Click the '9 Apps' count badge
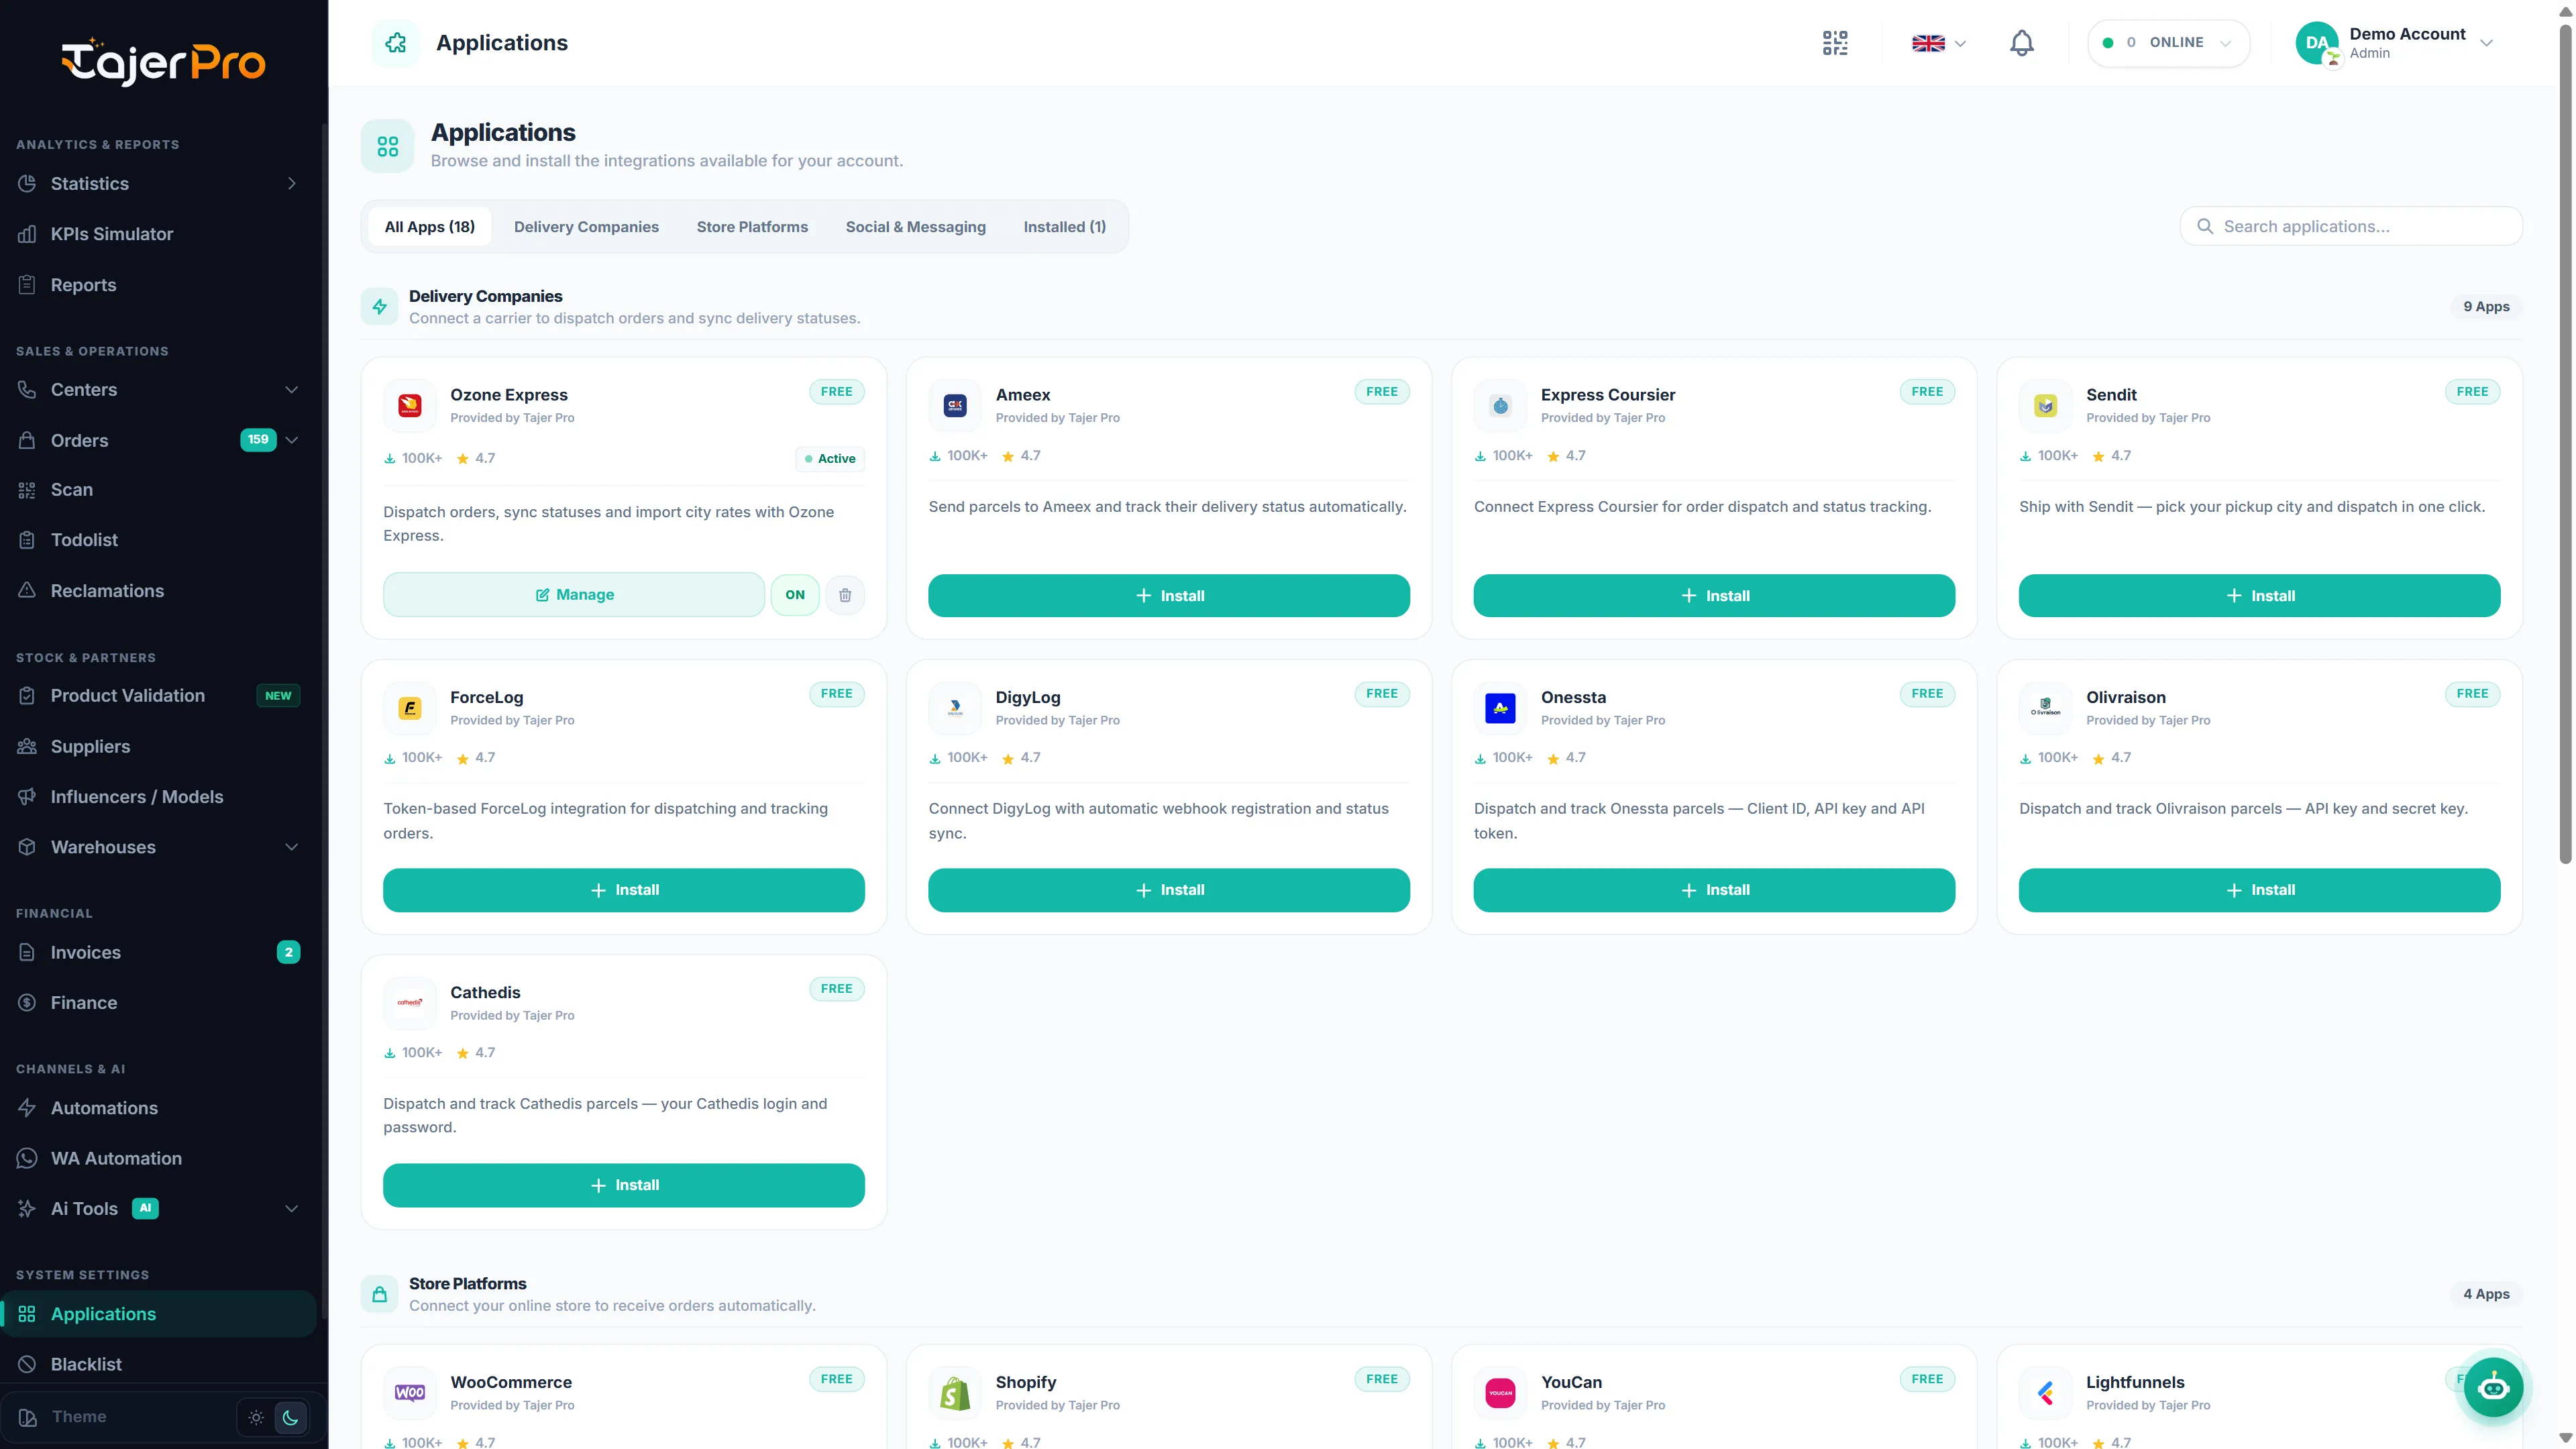This screenshot has width=2576, height=1449. coord(2486,307)
